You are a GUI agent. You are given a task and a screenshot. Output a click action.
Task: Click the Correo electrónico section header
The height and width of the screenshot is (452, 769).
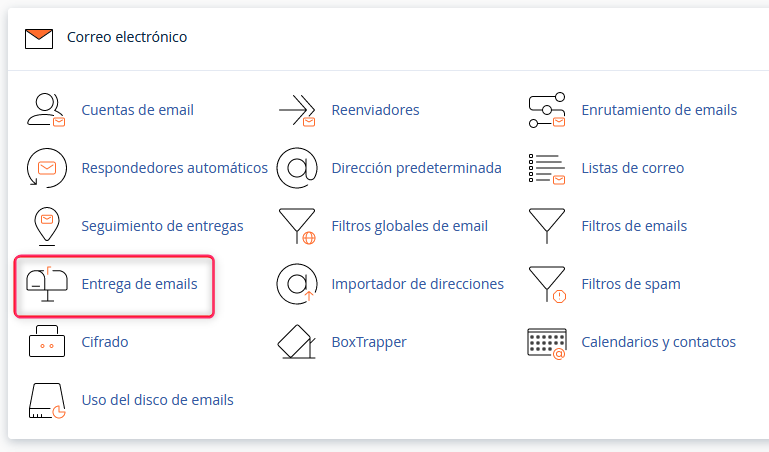point(127,37)
